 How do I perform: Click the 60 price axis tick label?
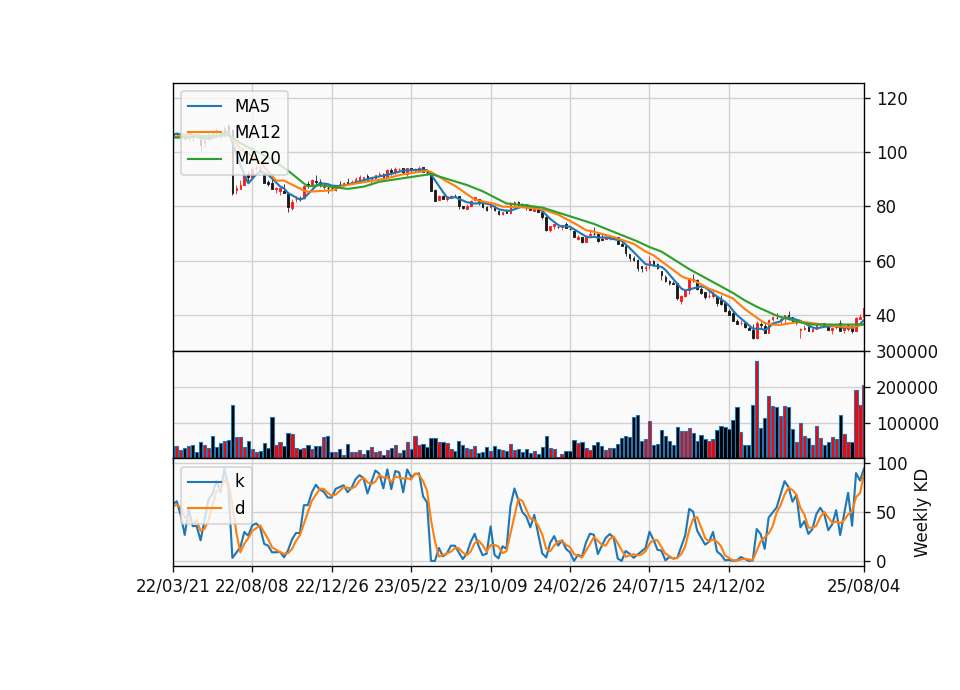[x=887, y=262]
